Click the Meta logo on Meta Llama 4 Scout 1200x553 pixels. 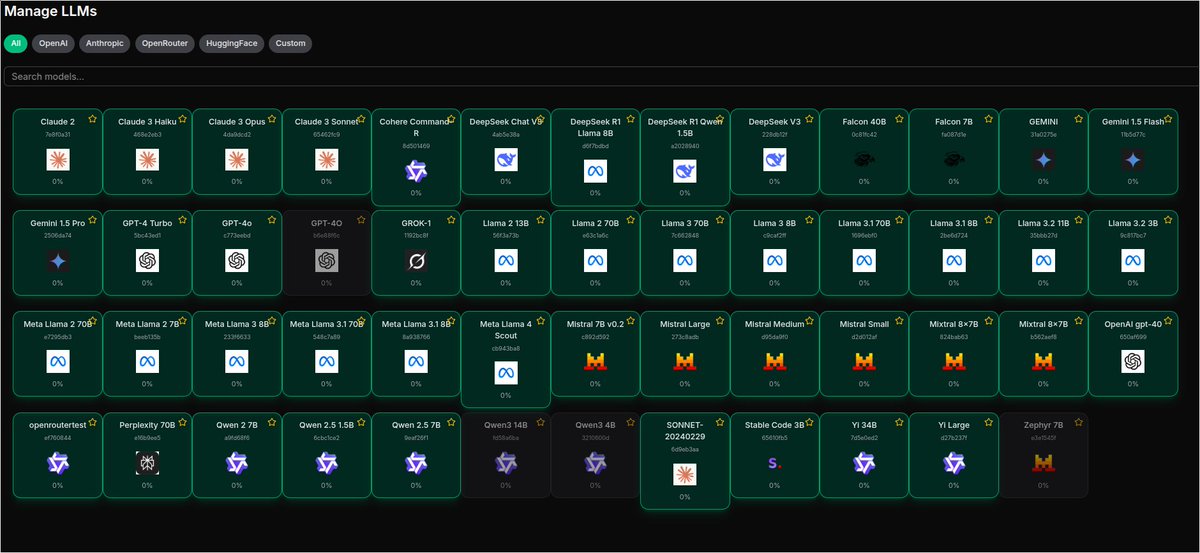point(506,374)
